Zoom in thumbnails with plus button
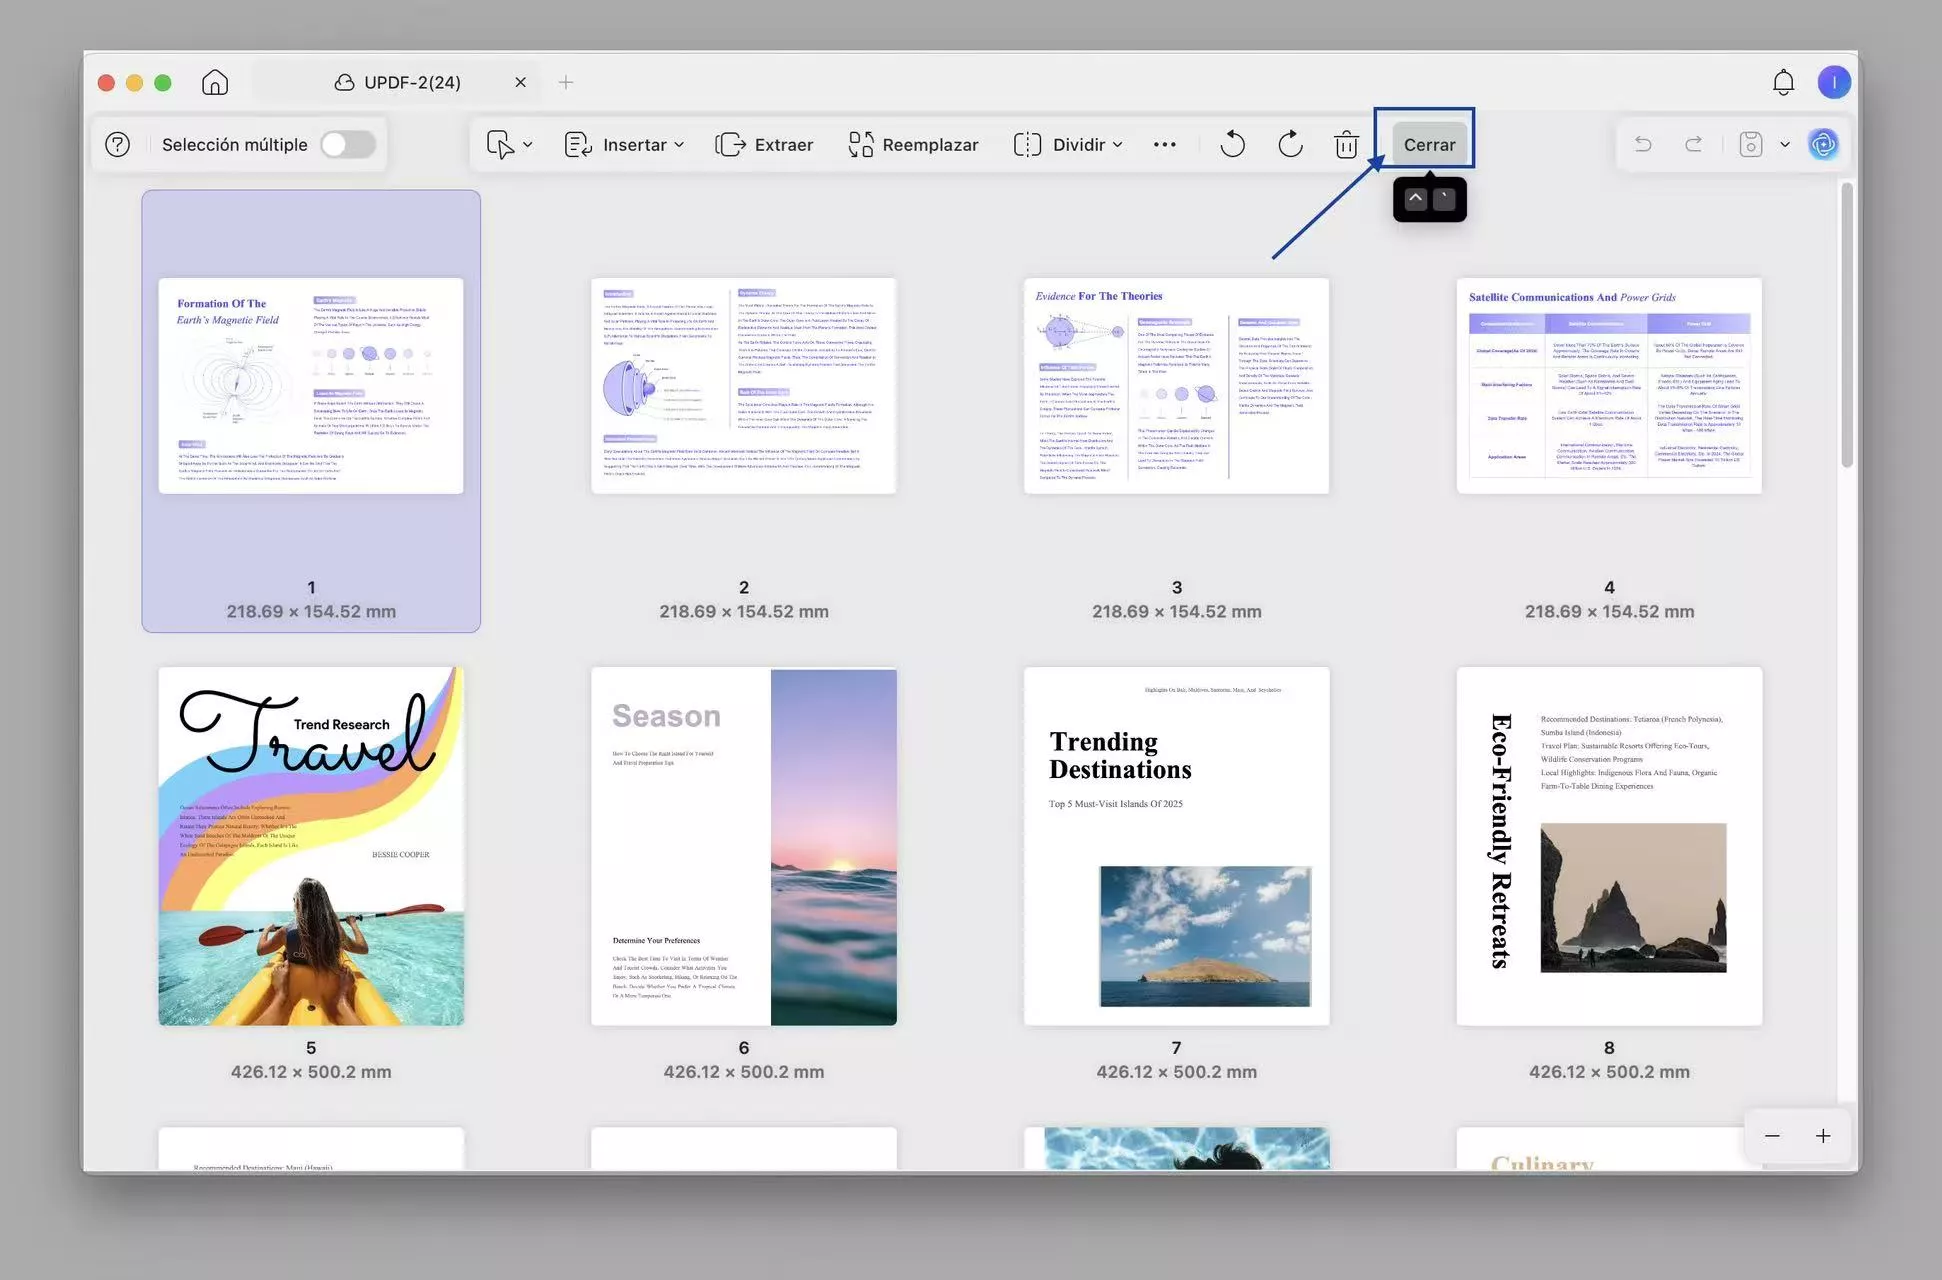This screenshot has width=1942, height=1280. pyautogui.click(x=1823, y=1136)
